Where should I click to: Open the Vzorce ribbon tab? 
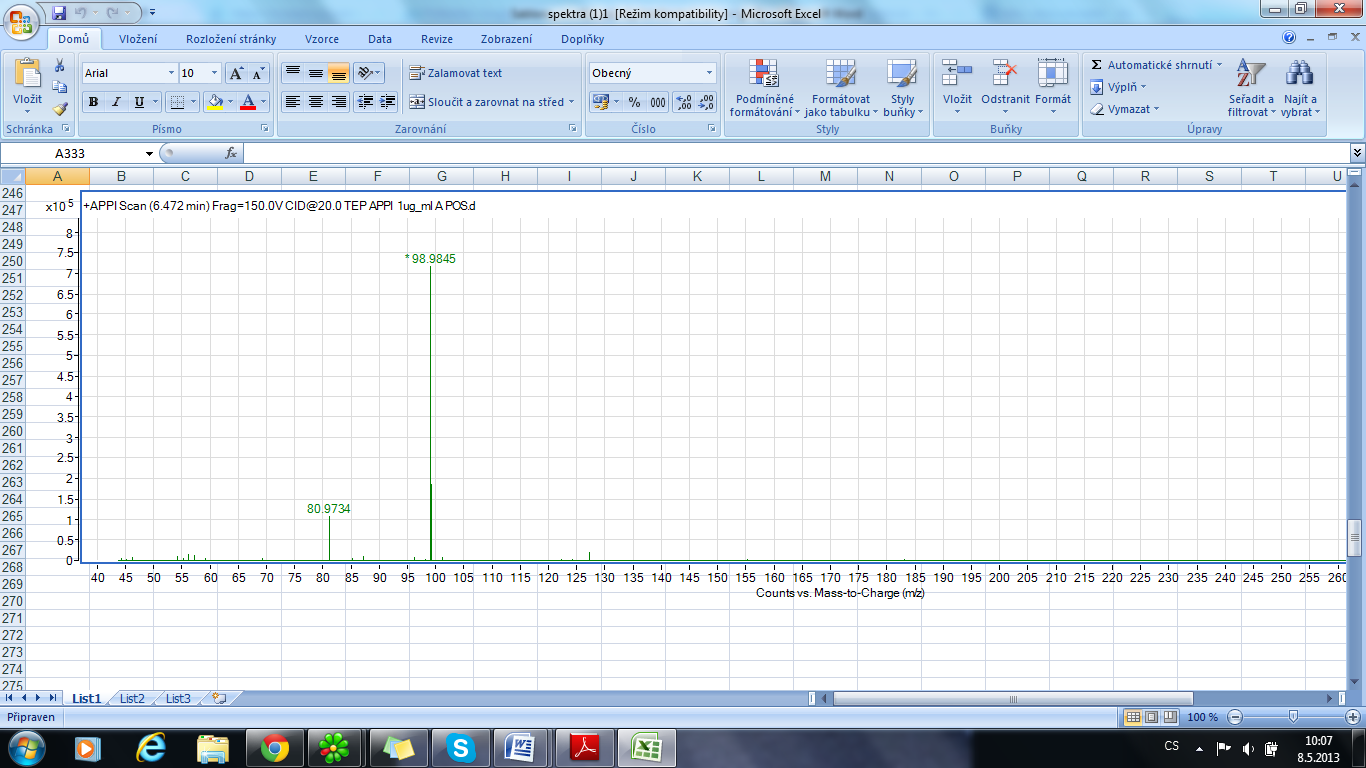[x=322, y=39]
